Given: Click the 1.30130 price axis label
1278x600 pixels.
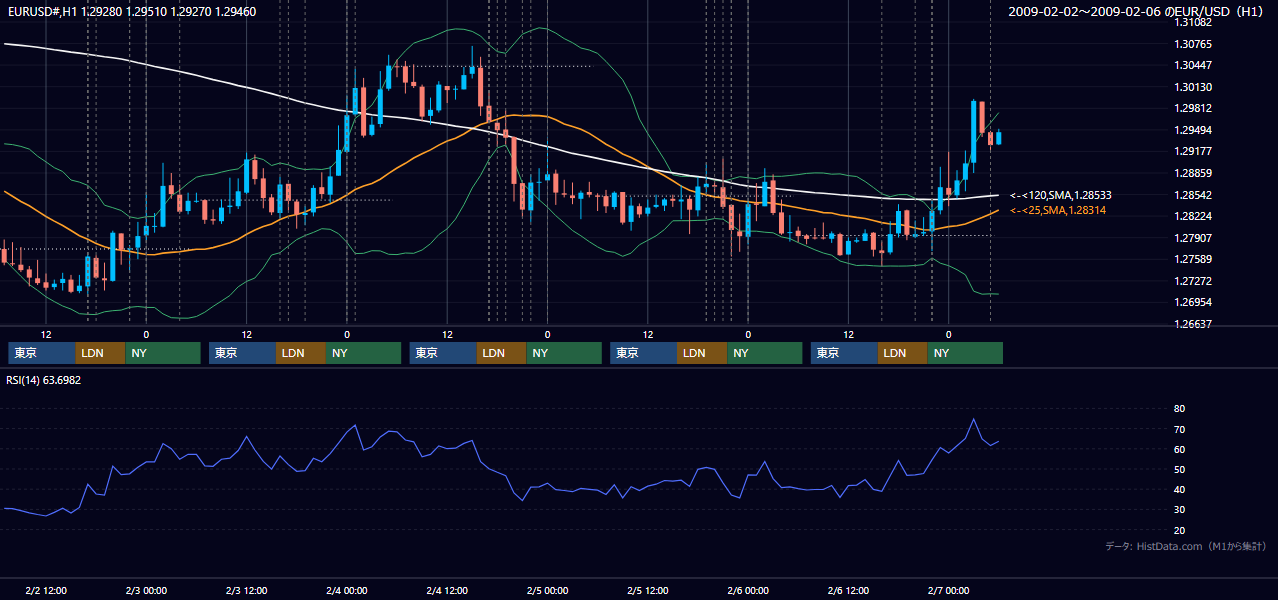Looking at the screenshot, I should pos(1193,87).
